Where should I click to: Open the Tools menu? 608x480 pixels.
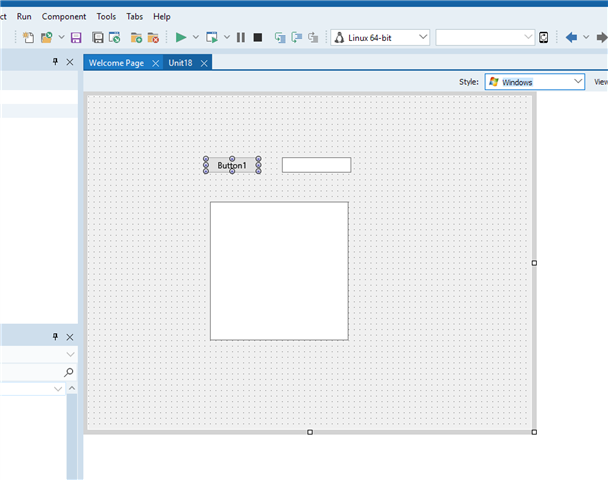pyautogui.click(x=106, y=17)
